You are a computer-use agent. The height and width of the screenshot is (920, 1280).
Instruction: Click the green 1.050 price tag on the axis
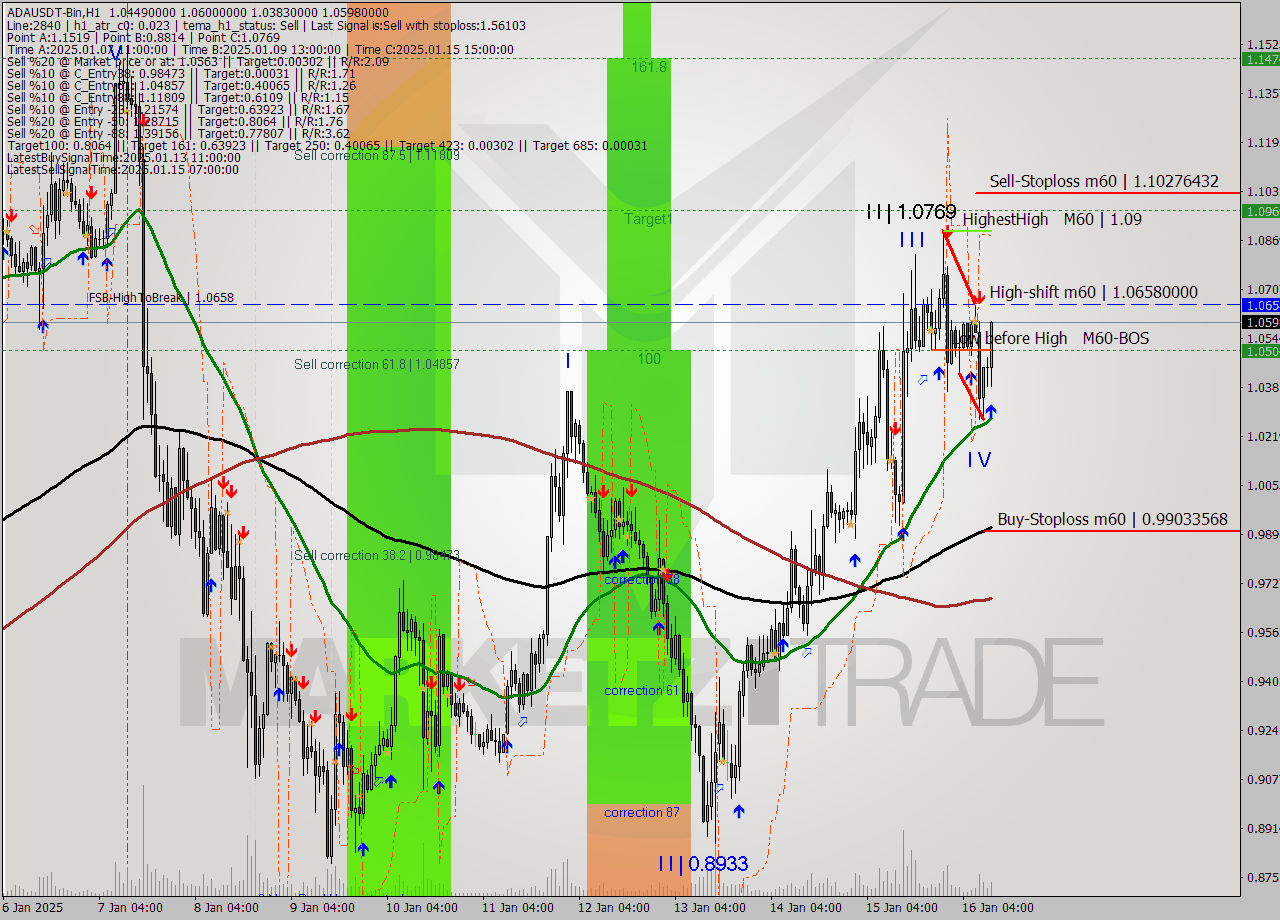[1260, 350]
